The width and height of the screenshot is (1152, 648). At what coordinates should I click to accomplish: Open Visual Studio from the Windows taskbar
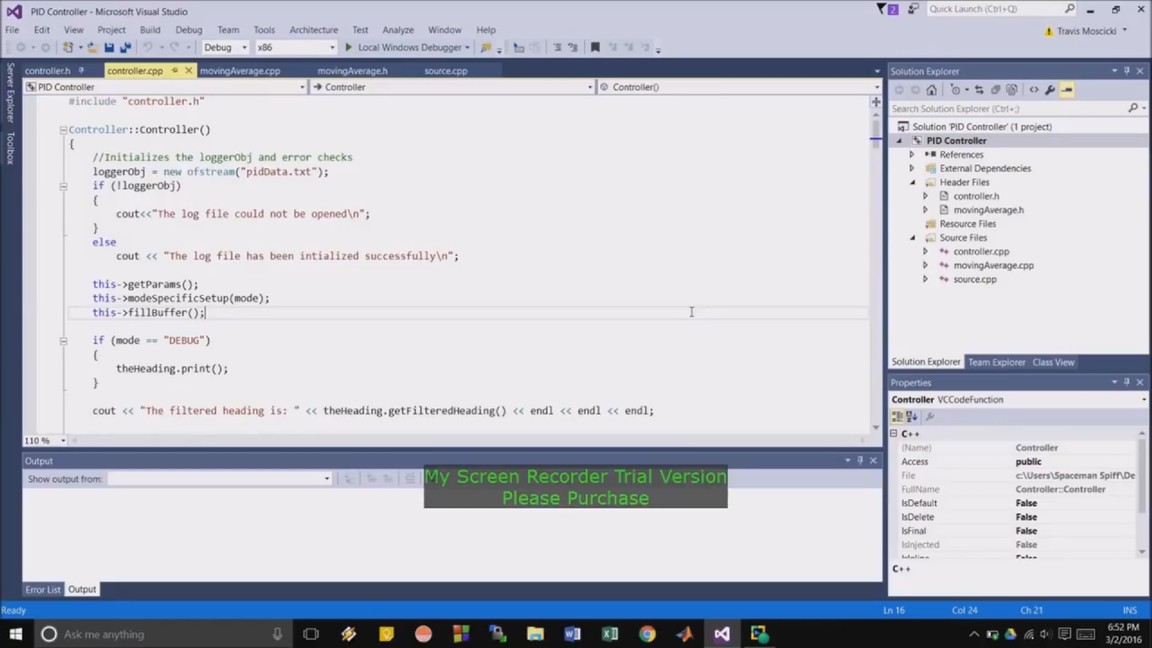point(722,634)
